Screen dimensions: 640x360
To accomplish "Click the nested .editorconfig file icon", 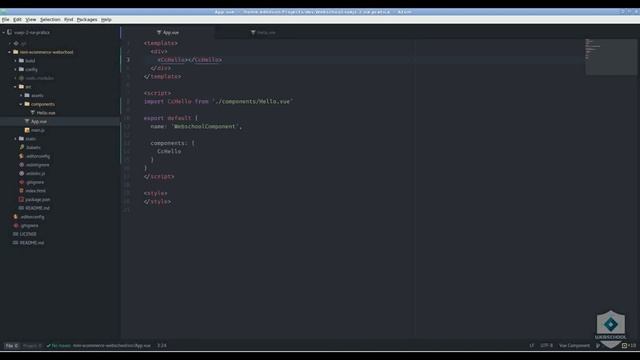I will click(x=22, y=156).
